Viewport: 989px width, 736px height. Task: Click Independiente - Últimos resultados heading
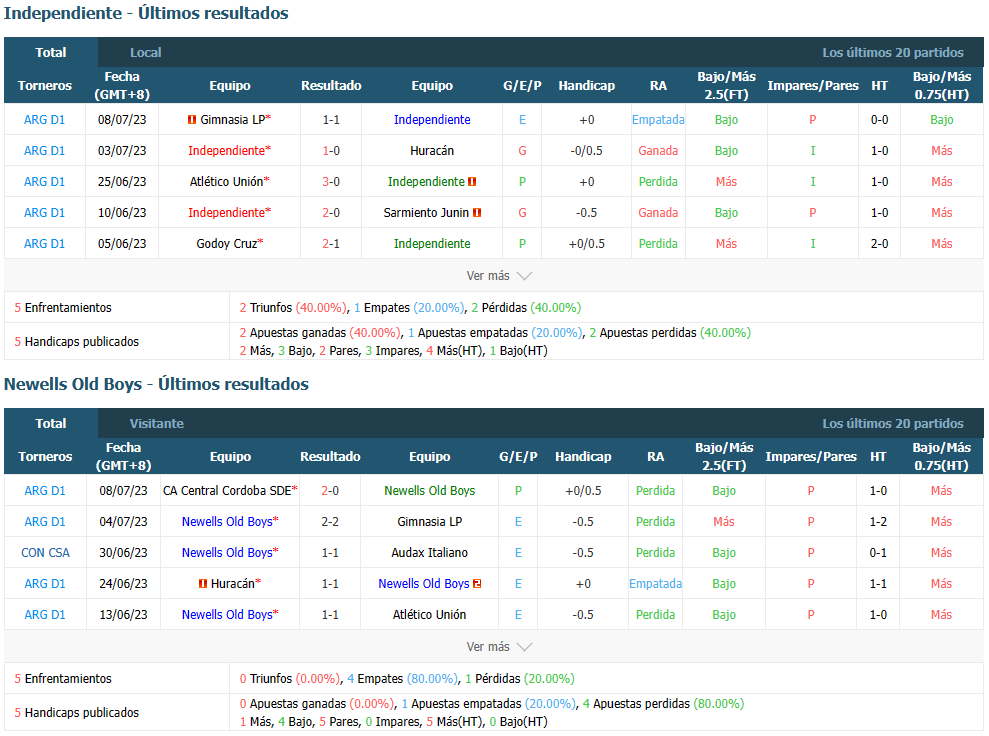pos(146,13)
